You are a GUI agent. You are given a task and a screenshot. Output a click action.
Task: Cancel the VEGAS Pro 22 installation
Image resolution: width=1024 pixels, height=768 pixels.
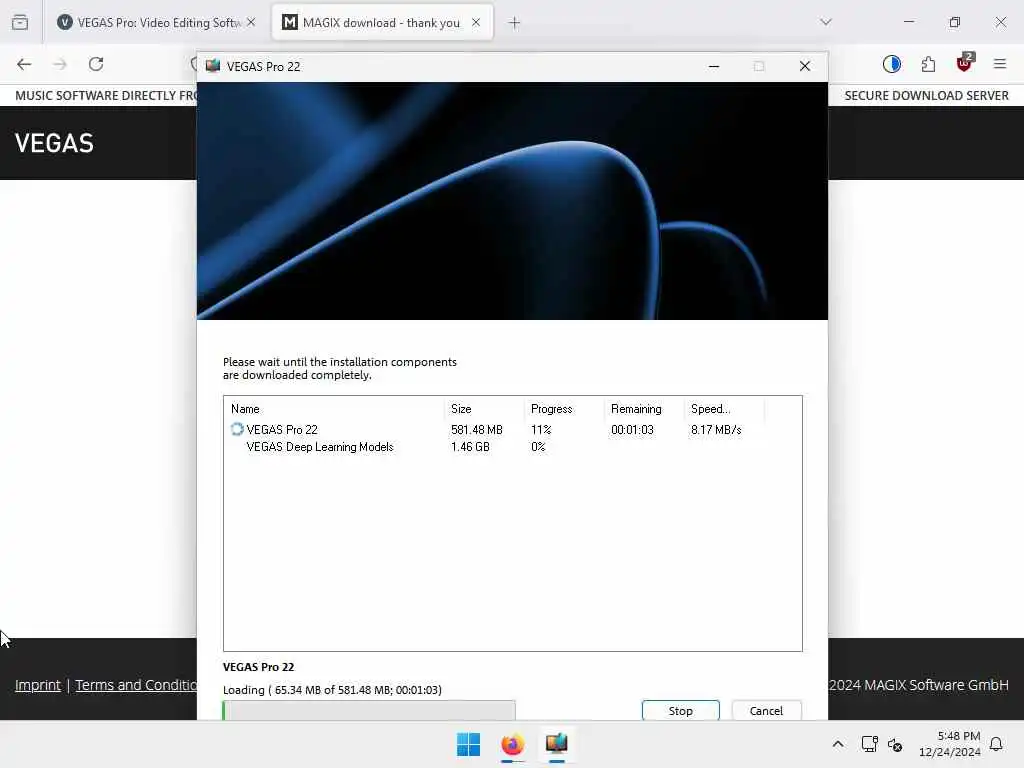766,711
